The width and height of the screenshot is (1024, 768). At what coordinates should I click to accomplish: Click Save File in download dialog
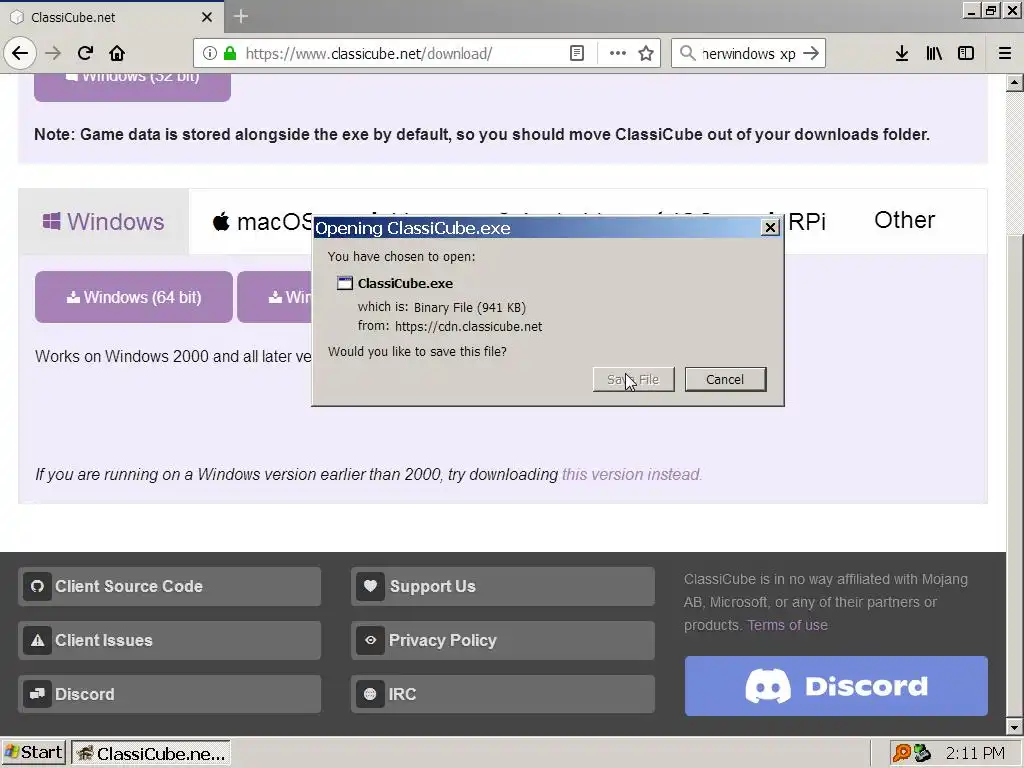pyautogui.click(x=633, y=379)
